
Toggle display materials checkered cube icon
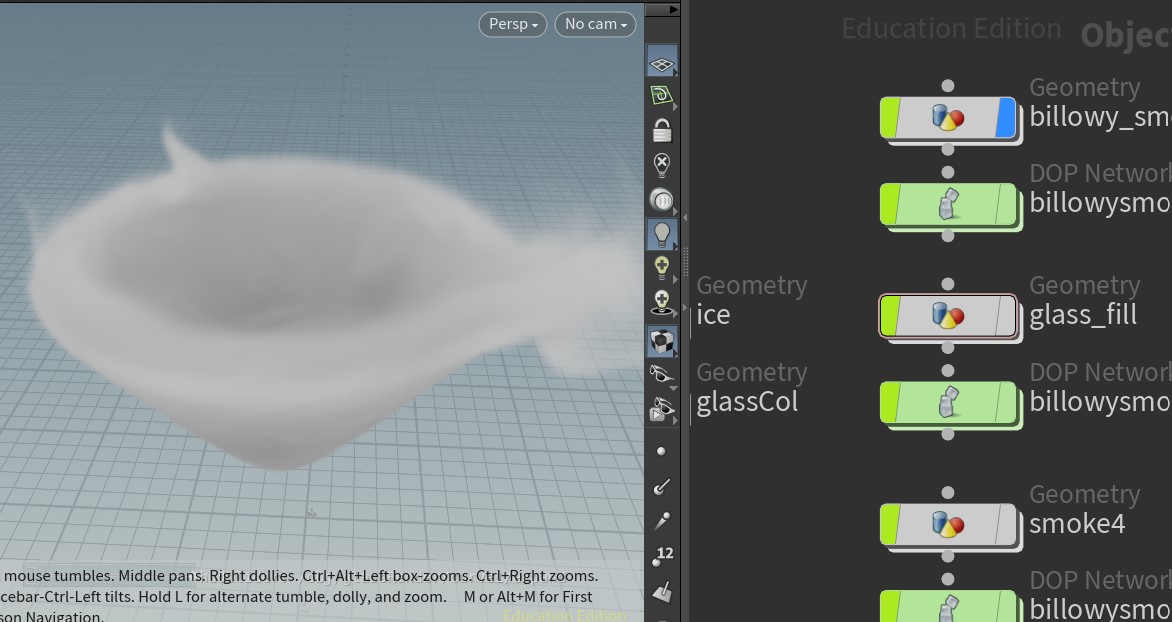661,341
